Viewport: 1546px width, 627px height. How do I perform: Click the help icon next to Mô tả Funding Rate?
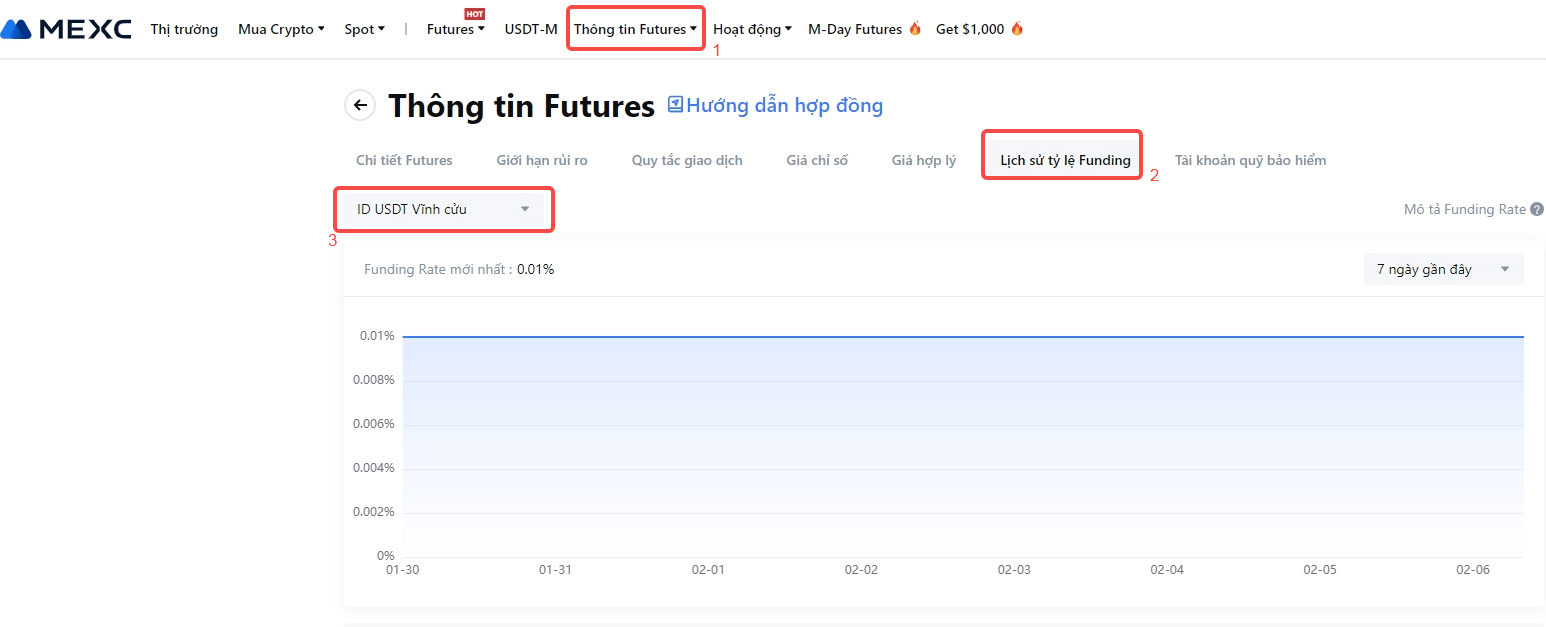(x=1537, y=210)
